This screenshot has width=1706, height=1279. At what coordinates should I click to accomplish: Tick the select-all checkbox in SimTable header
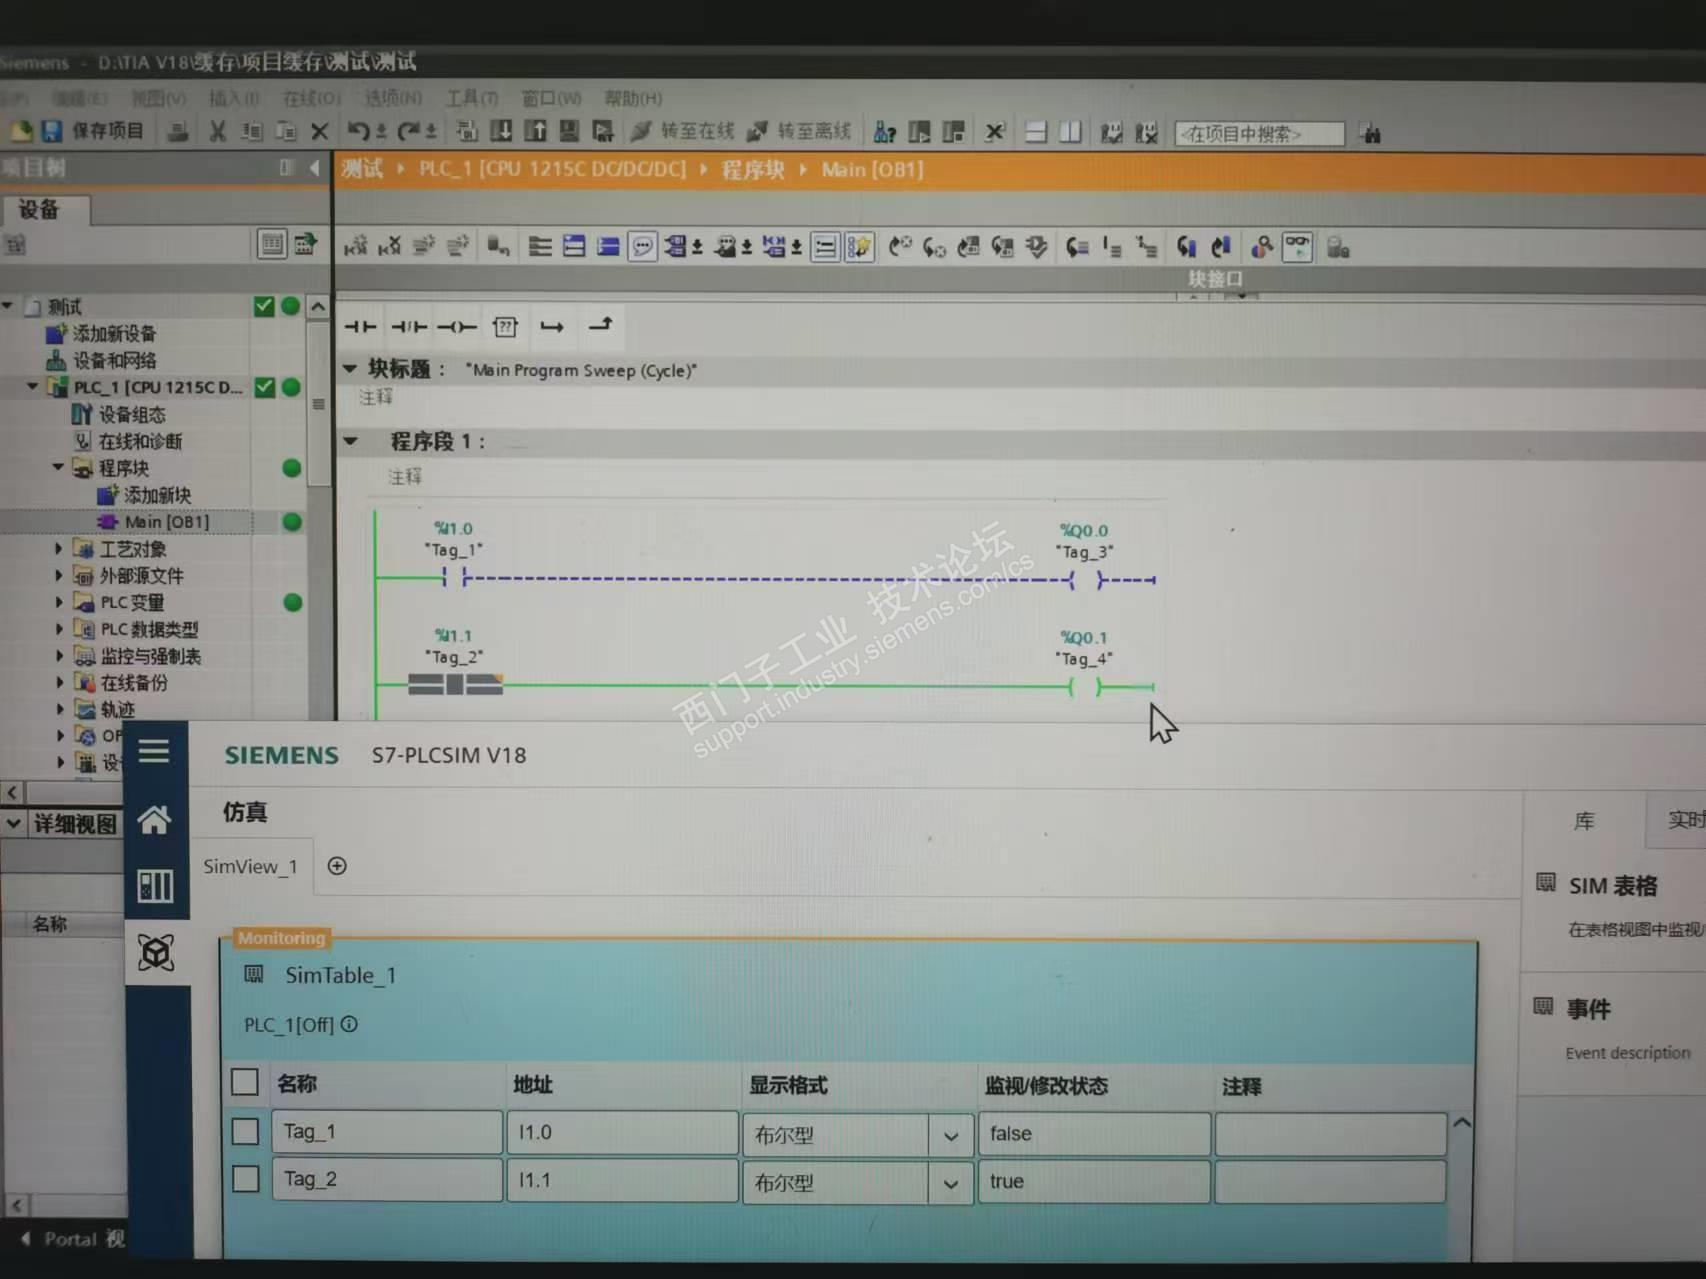click(245, 1083)
